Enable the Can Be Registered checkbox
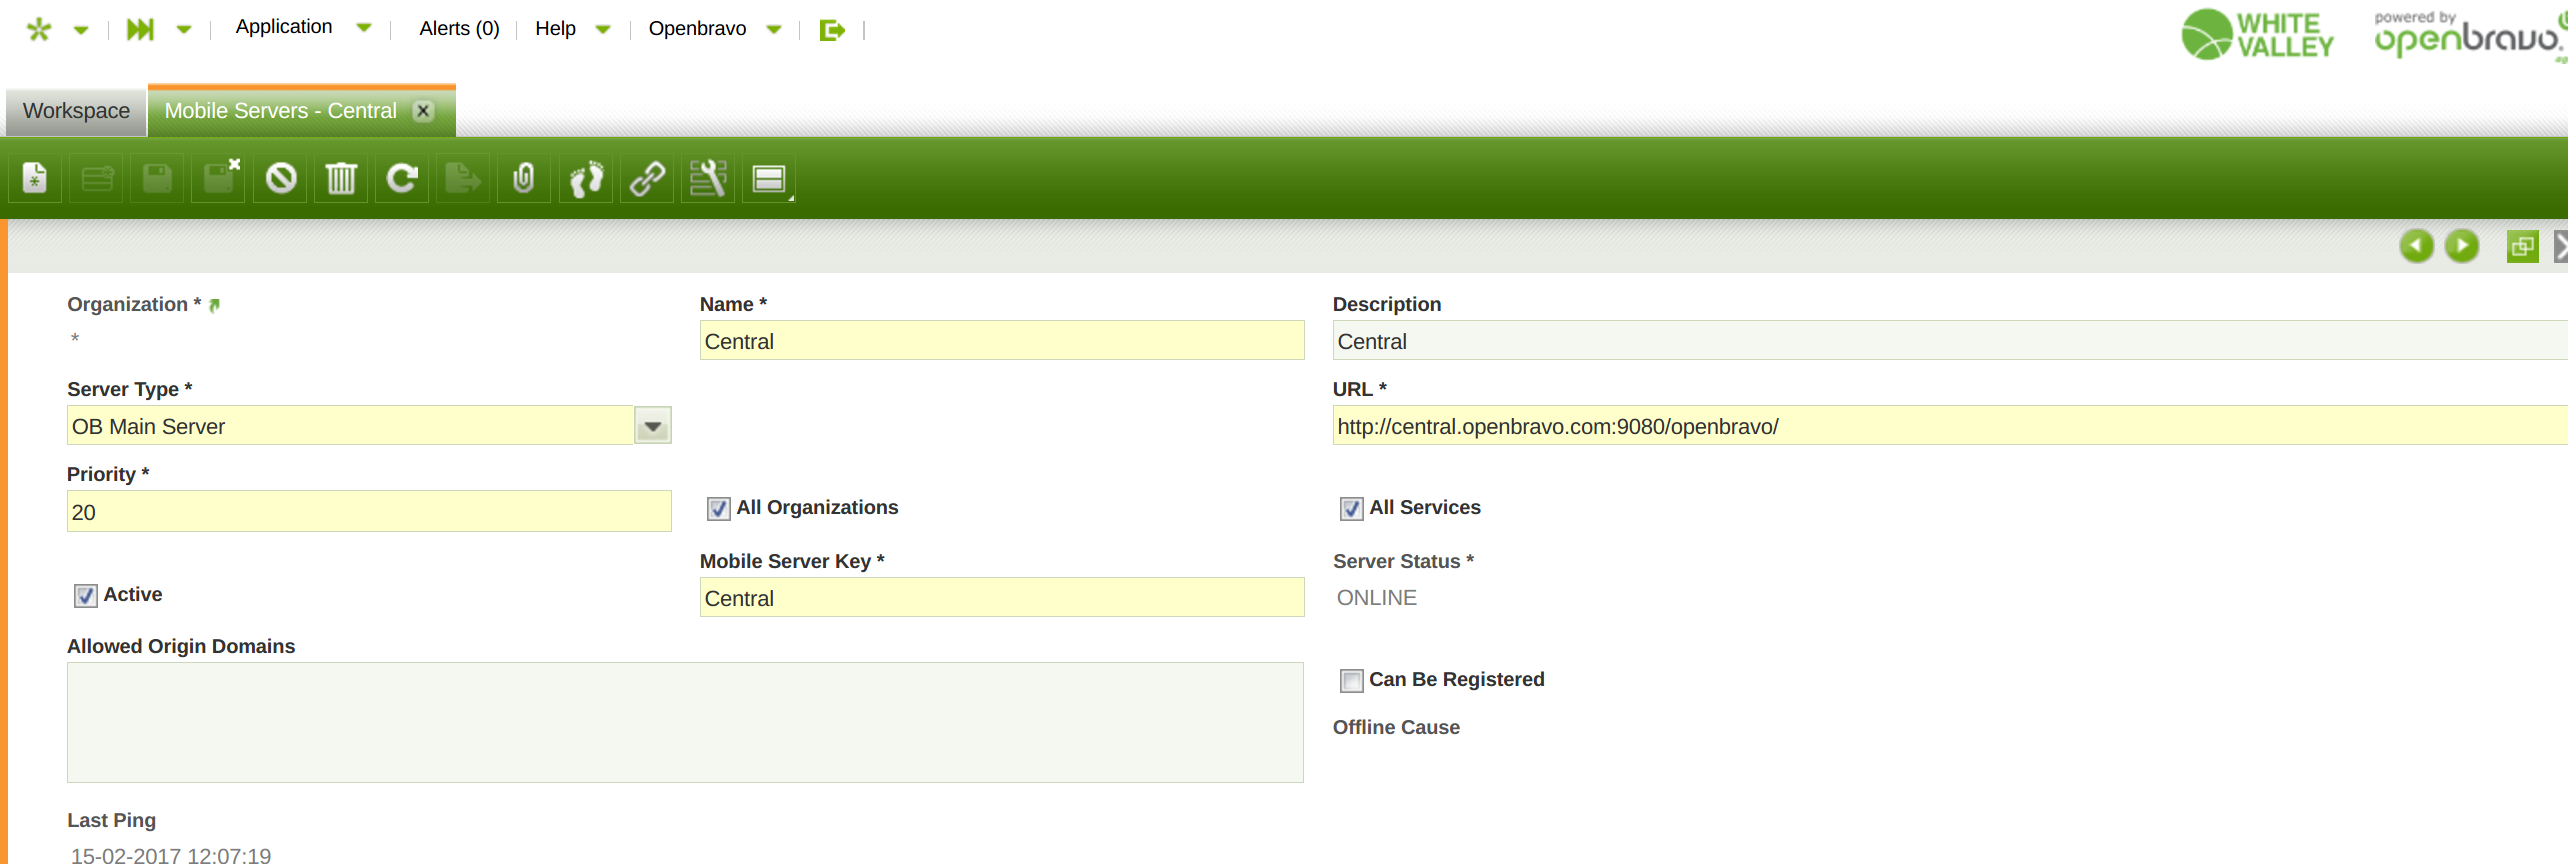The height and width of the screenshot is (864, 2568). pyautogui.click(x=1351, y=681)
